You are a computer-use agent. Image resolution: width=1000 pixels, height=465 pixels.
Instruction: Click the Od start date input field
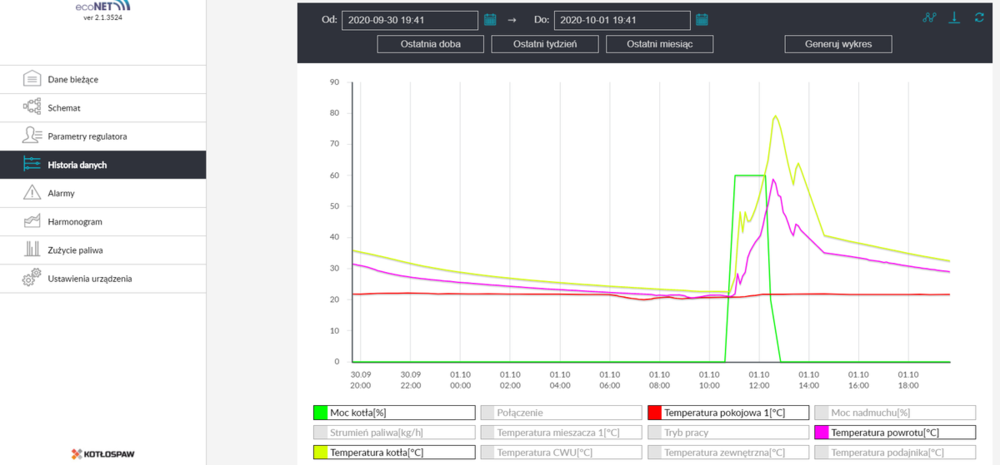pos(409,20)
